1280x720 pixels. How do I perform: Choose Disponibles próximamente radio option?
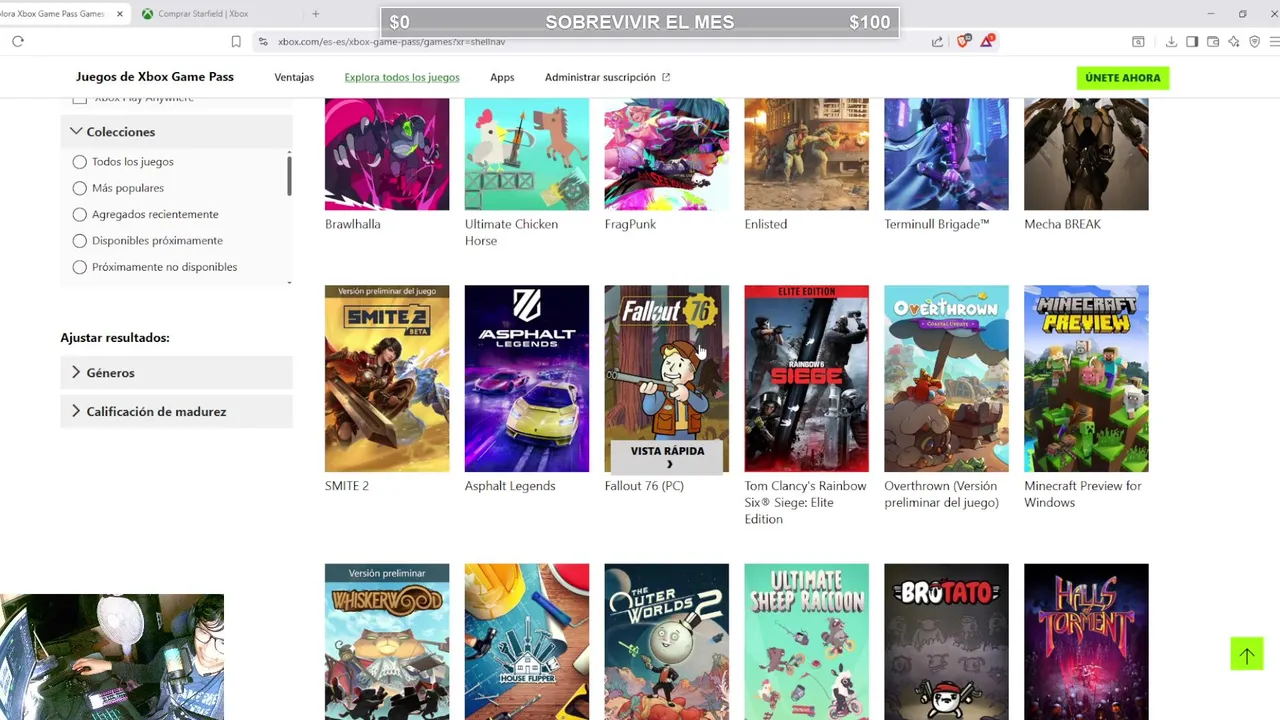80,240
